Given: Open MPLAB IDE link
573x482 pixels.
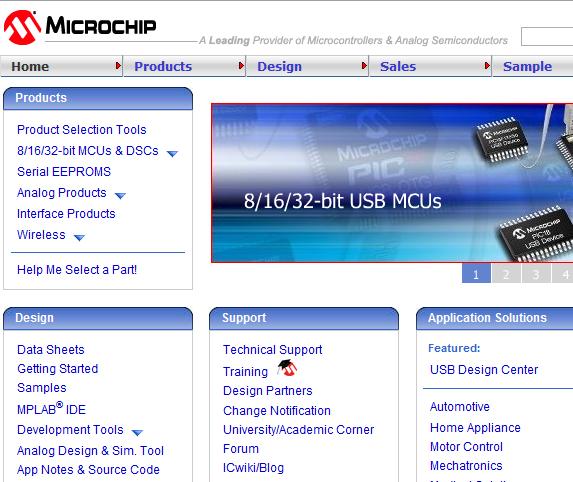Looking at the screenshot, I should pos(52,409).
